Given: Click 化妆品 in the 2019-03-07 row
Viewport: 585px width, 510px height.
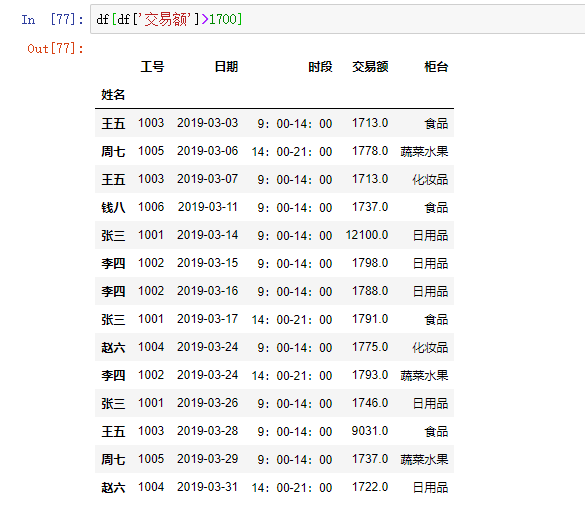Looking at the screenshot, I should pyautogui.click(x=430, y=179).
